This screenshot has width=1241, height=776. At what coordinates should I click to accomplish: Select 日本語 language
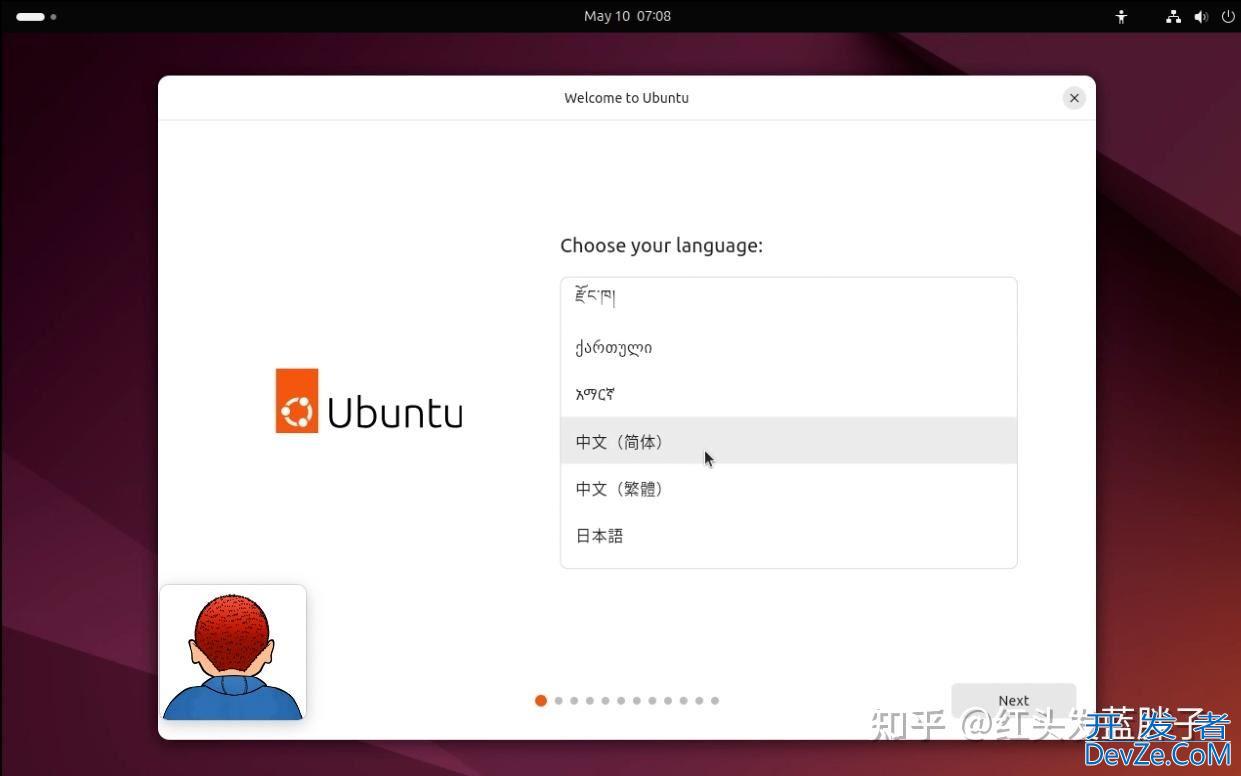coord(789,535)
